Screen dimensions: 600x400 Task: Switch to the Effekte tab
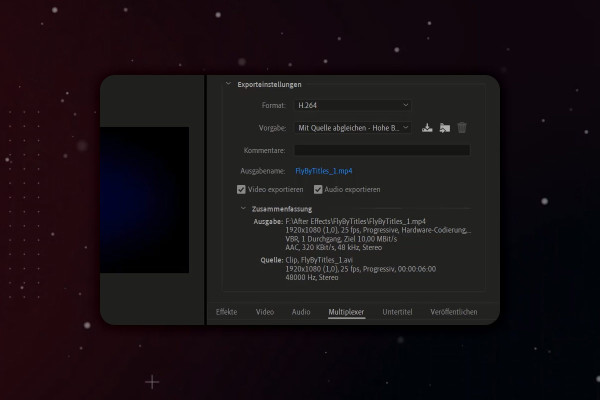[227, 312]
